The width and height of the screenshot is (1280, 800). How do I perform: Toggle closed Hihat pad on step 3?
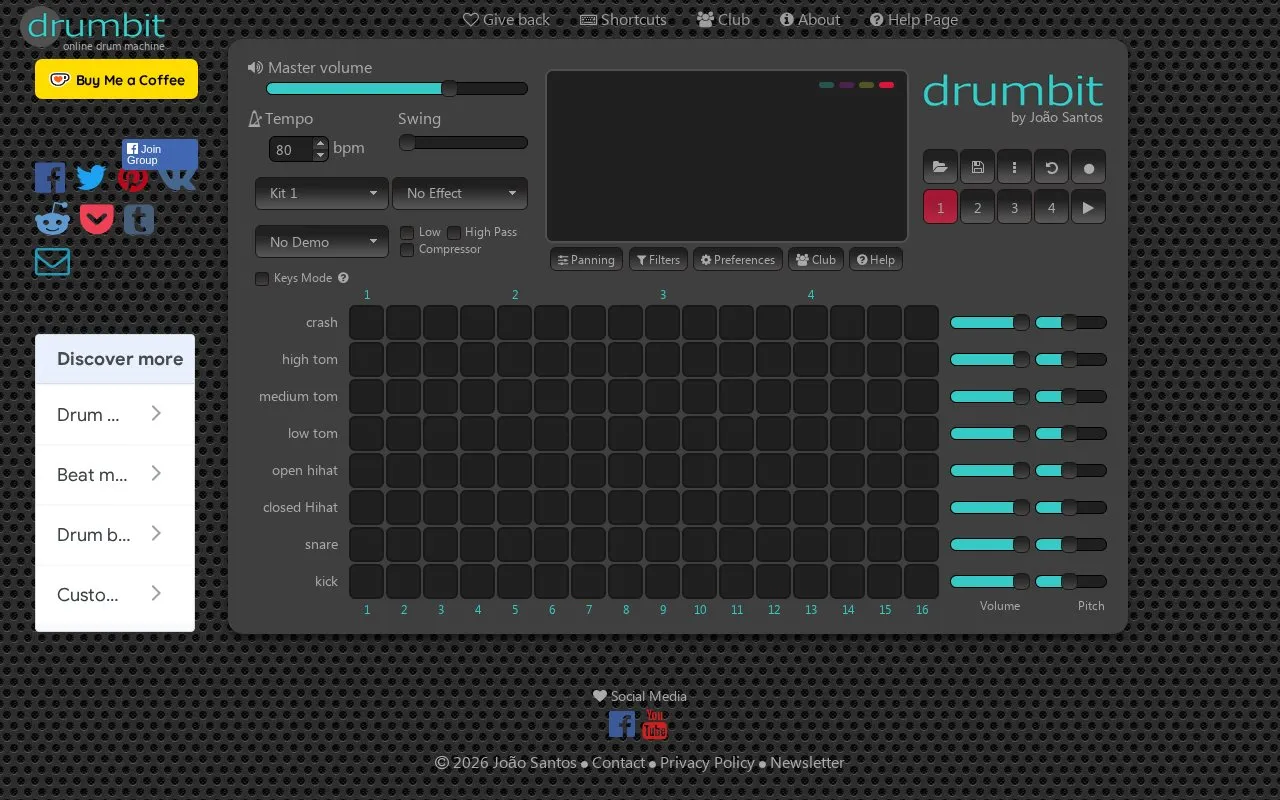(x=440, y=508)
